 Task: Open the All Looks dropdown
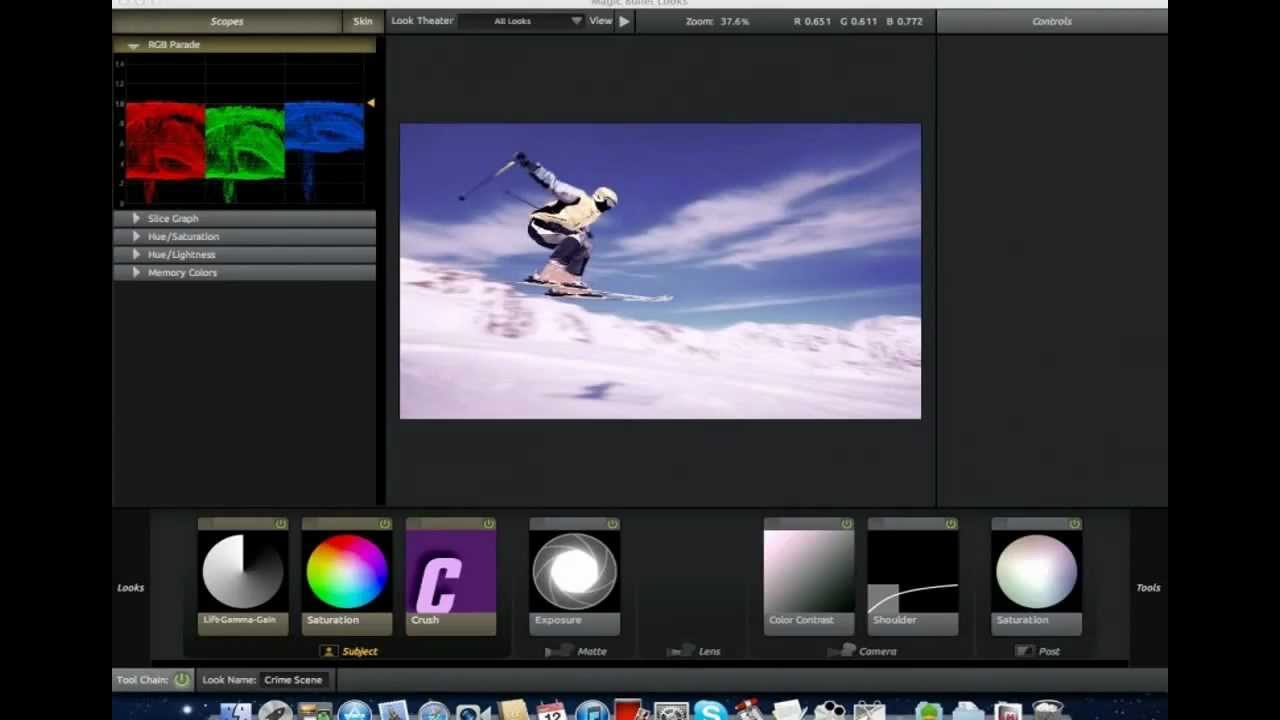522,21
